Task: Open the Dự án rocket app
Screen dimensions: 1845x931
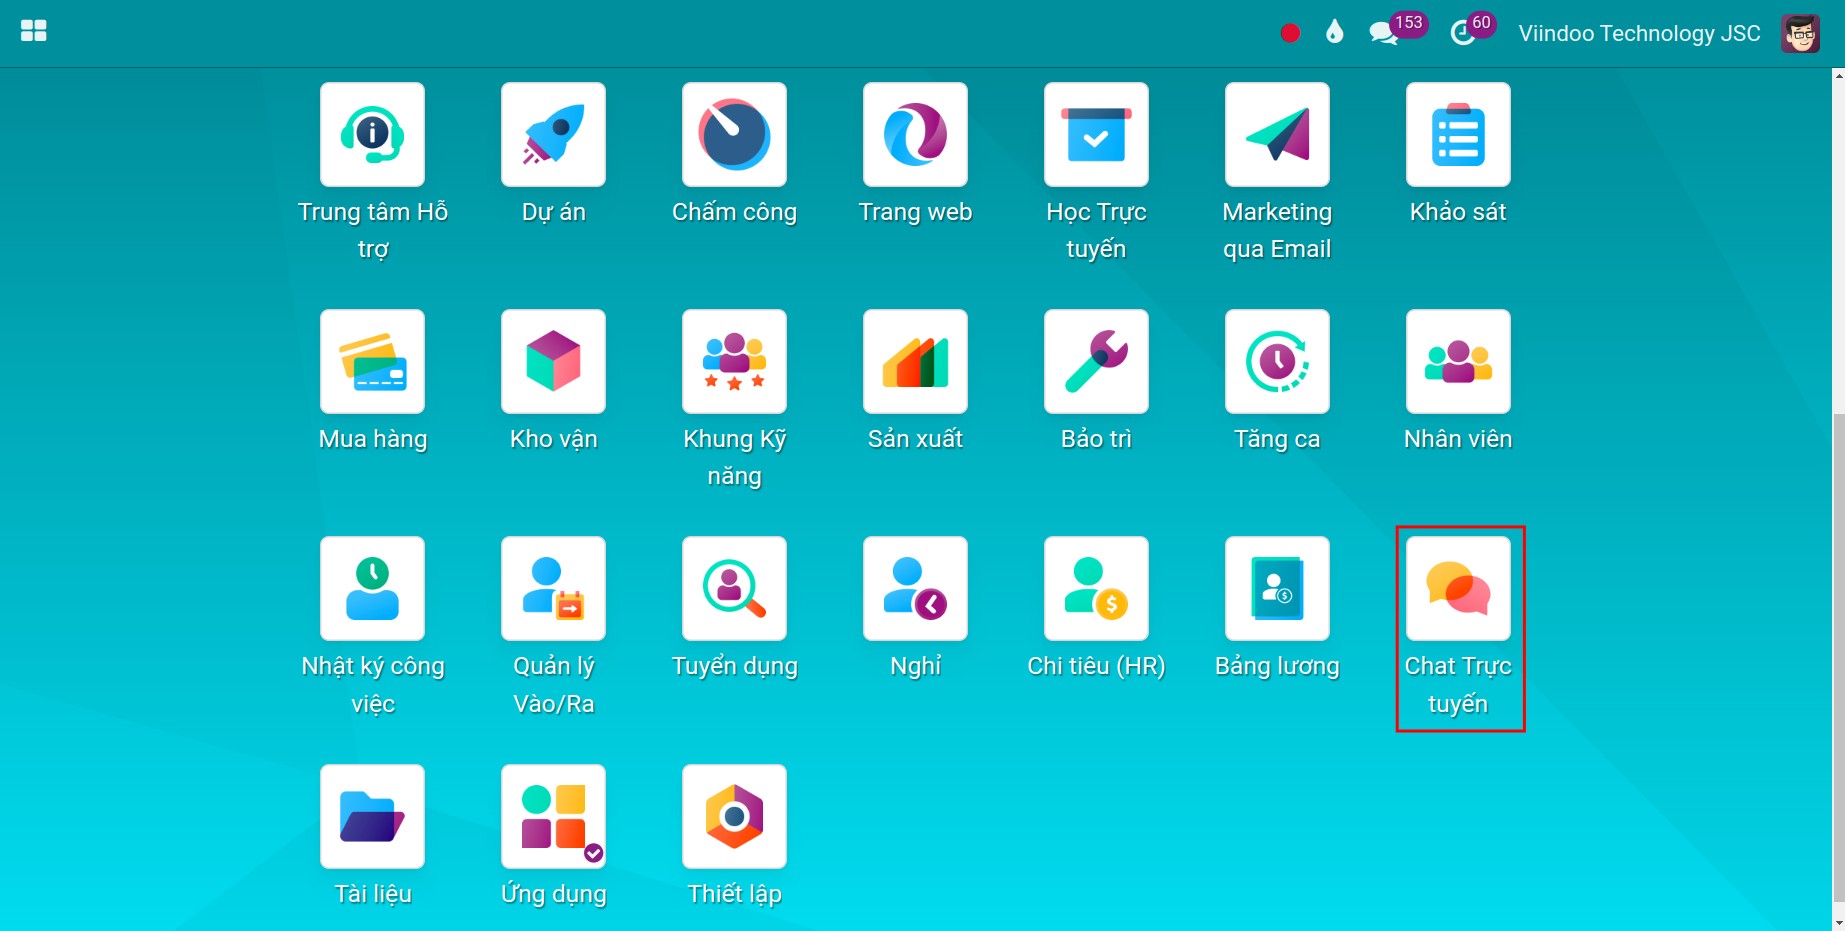Action: 553,135
